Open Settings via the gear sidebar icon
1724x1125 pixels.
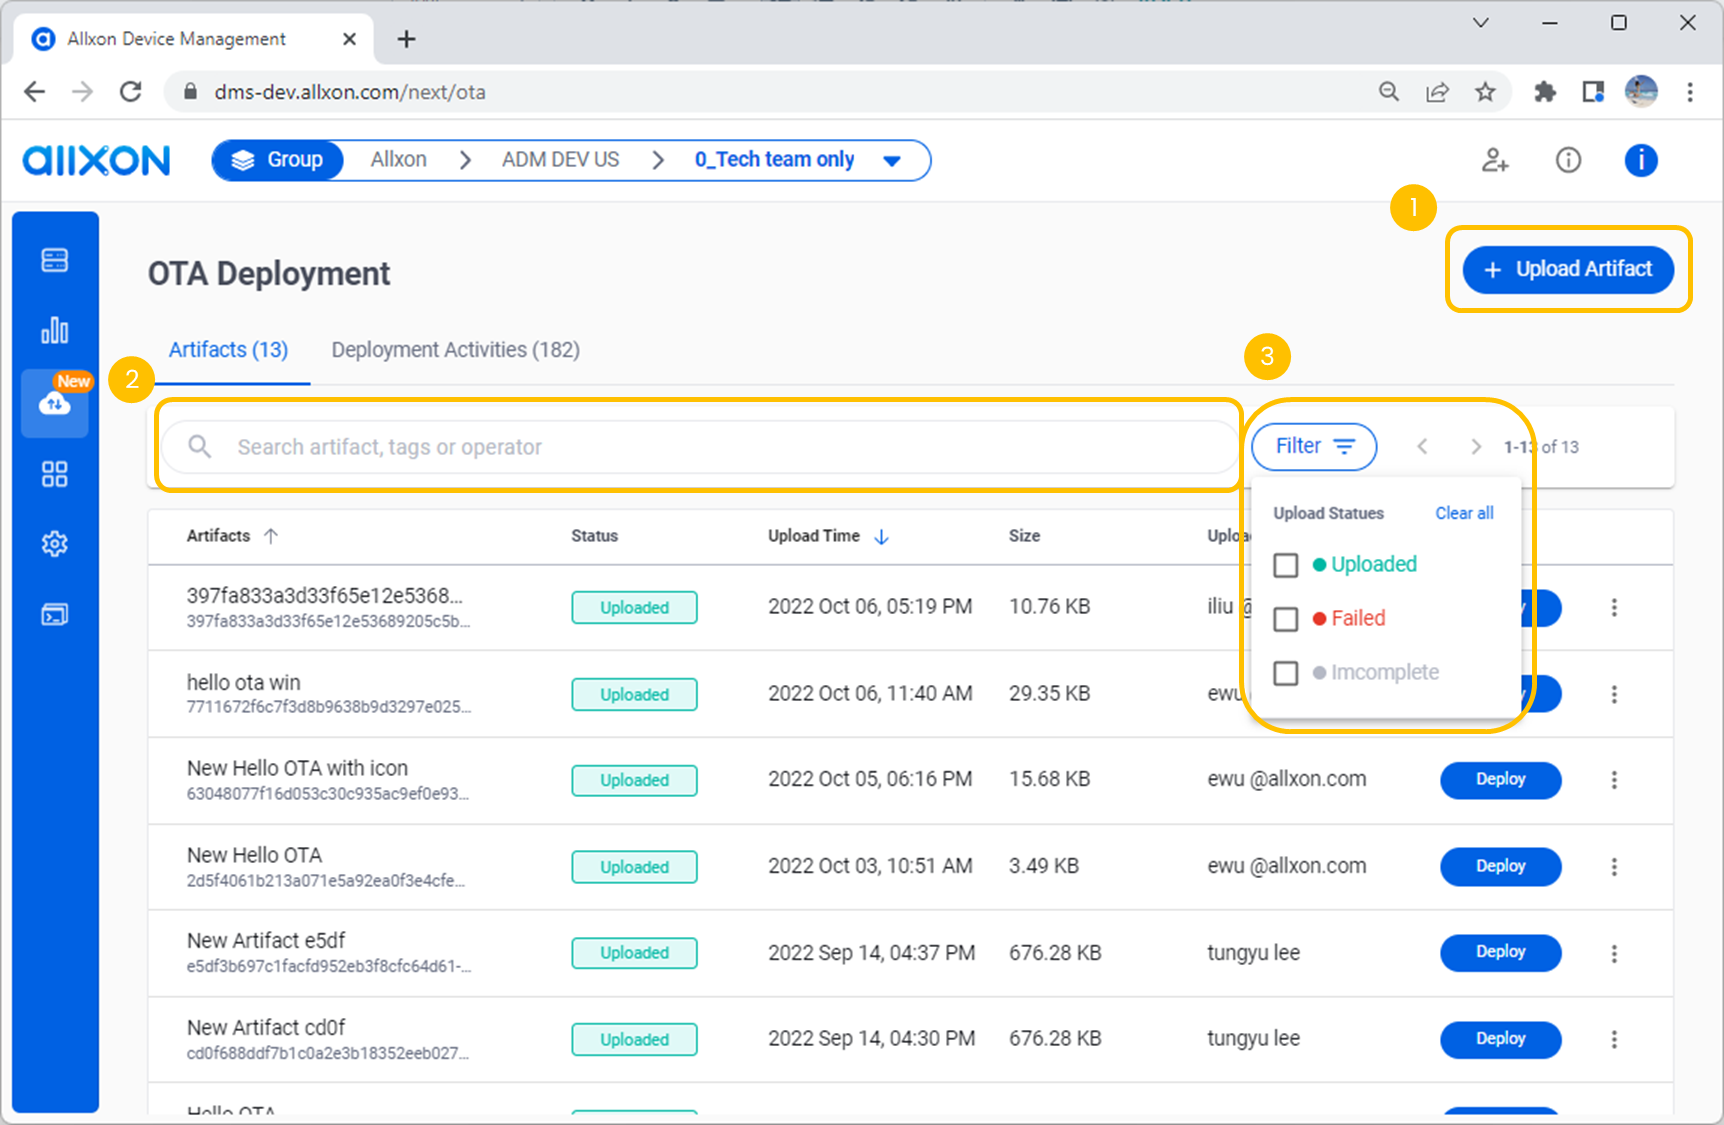(x=54, y=543)
